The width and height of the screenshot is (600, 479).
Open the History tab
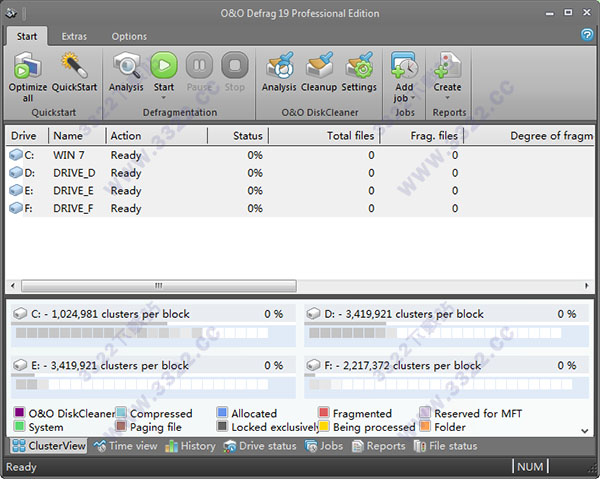pos(190,446)
